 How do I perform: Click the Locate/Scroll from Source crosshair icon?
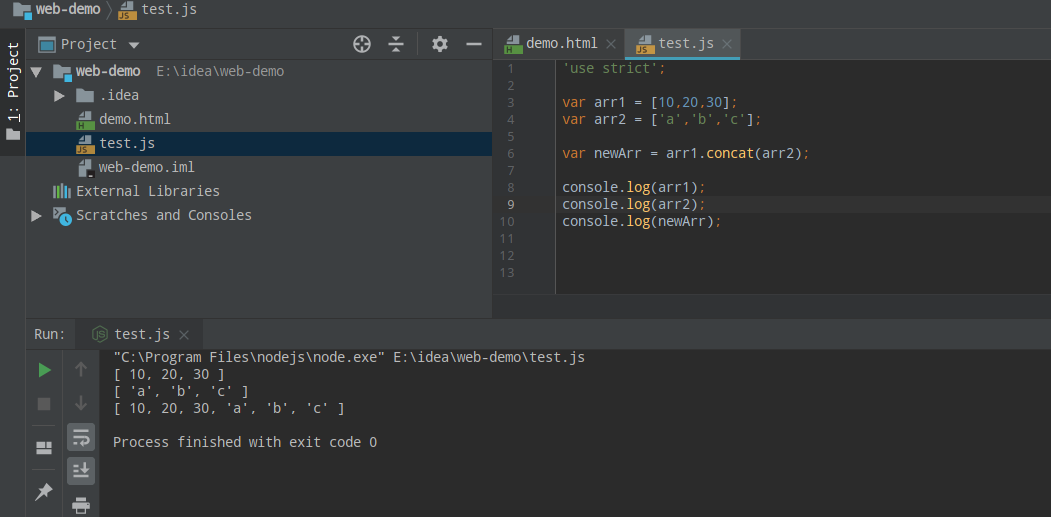pyautogui.click(x=362, y=44)
